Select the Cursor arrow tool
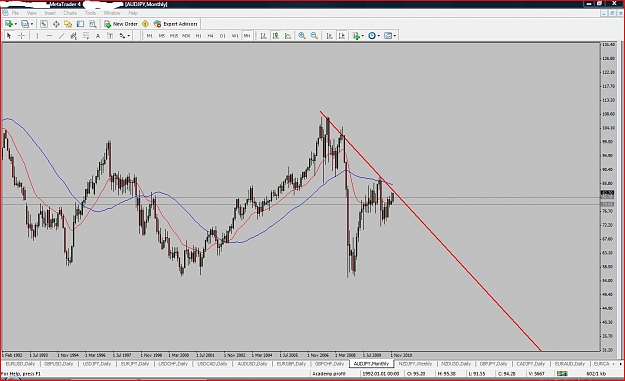 pos(9,36)
